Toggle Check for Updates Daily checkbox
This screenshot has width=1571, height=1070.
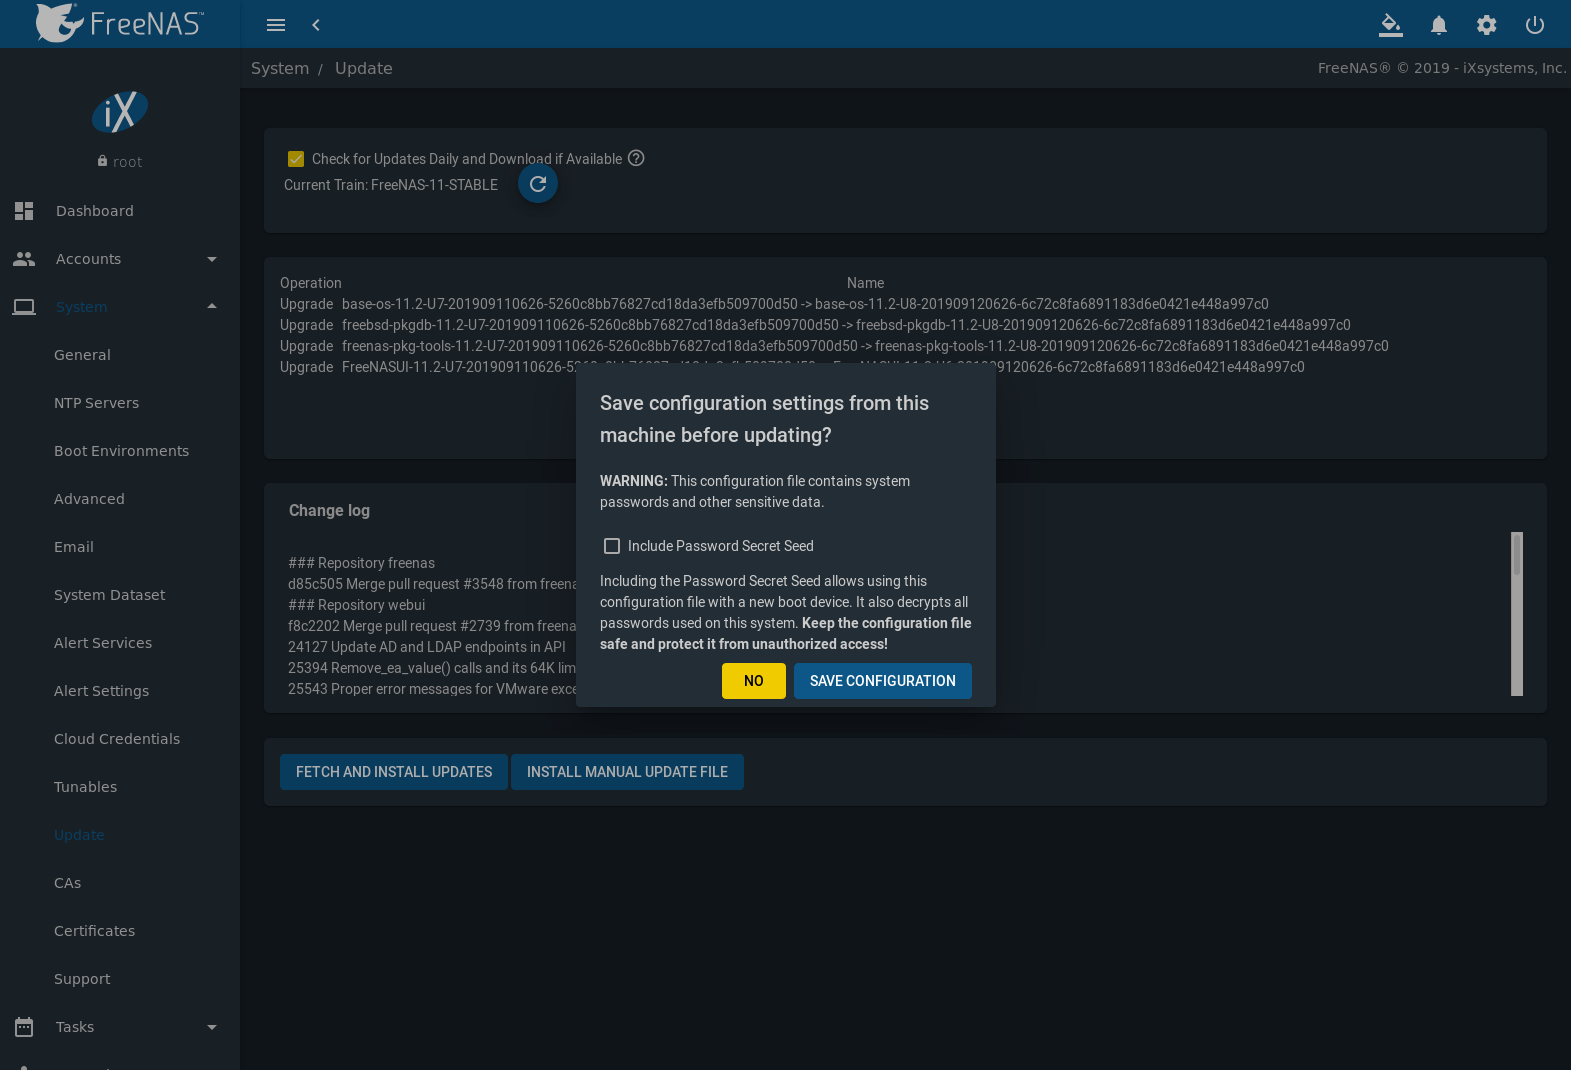(296, 159)
